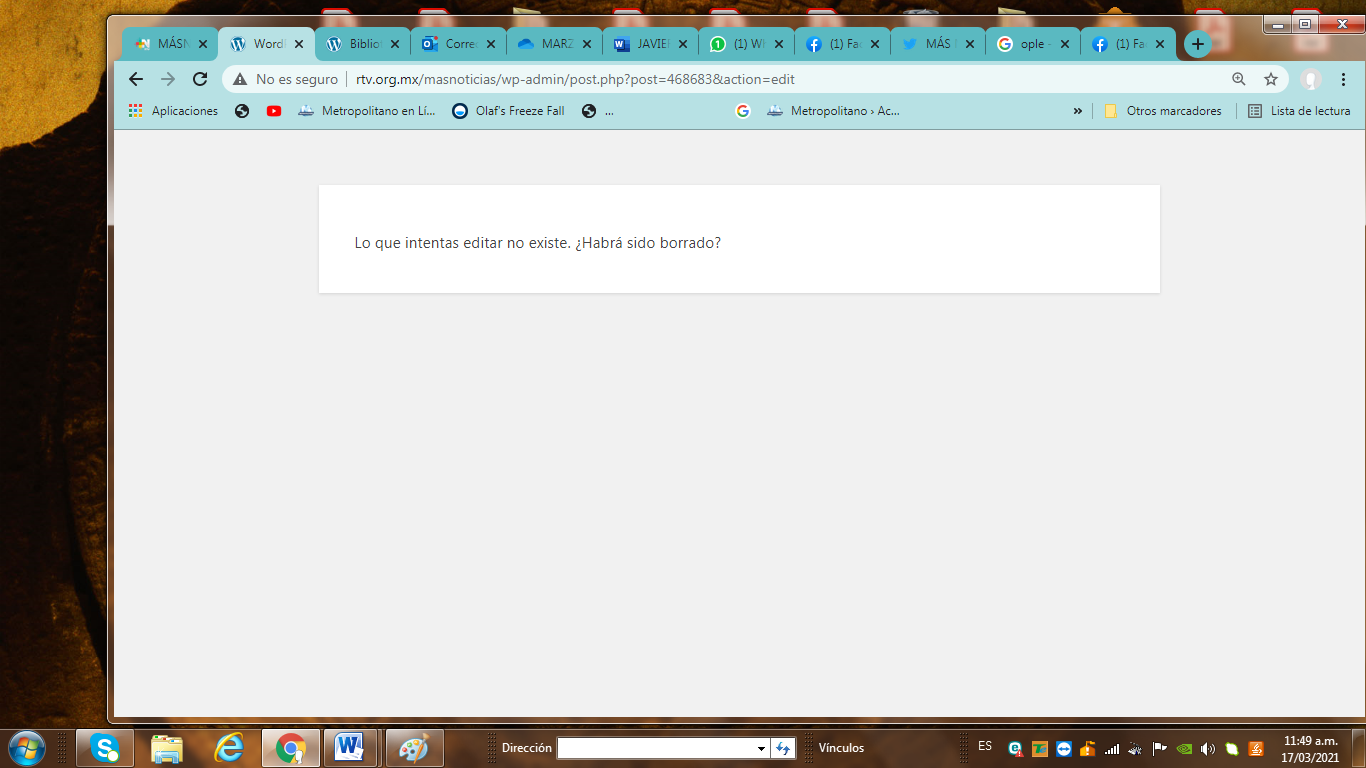Click the browser forward arrow
This screenshot has width=1366, height=768.
pyautogui.click(x=168, y=79)
